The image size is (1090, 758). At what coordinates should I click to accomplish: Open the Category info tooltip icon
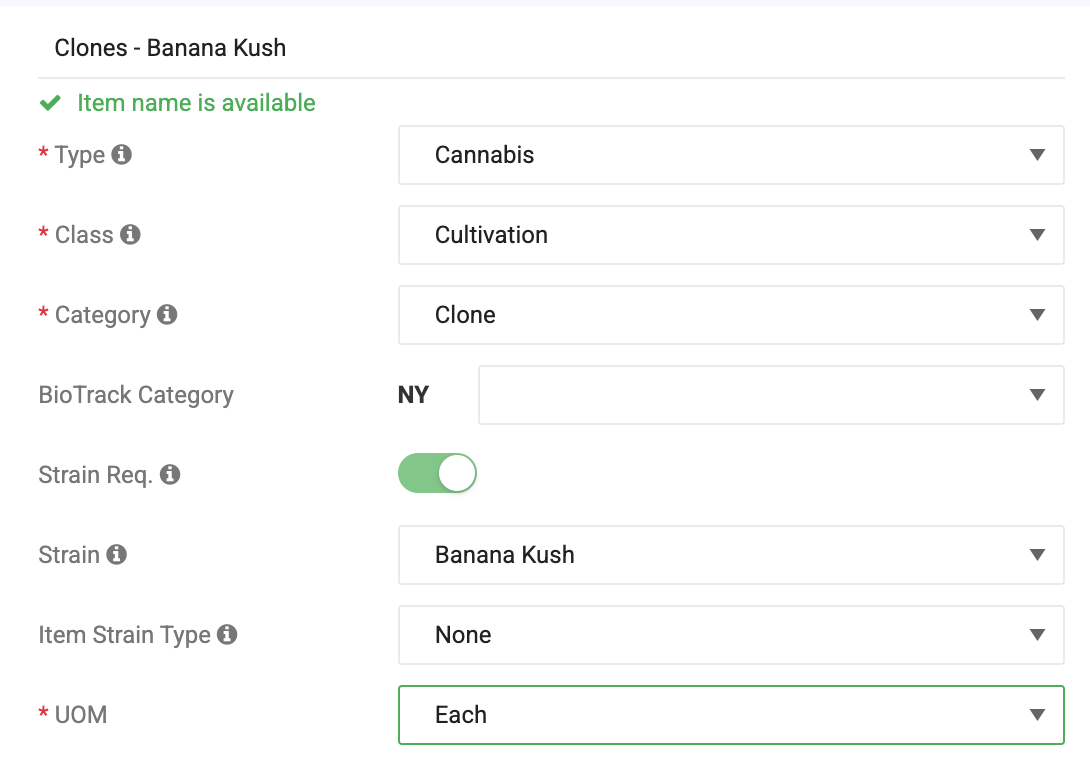pos(167,314)
